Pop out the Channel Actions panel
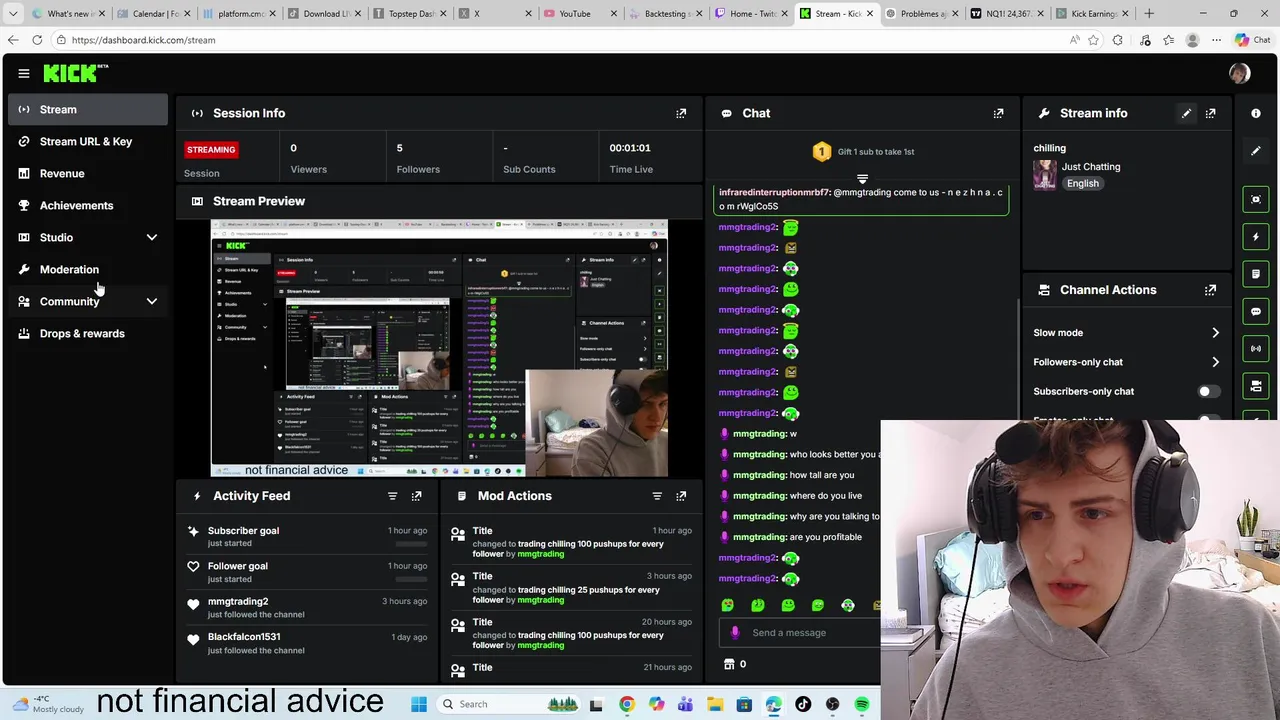1280x720 pixels. pyautogui.click(x=1210, y=290)
